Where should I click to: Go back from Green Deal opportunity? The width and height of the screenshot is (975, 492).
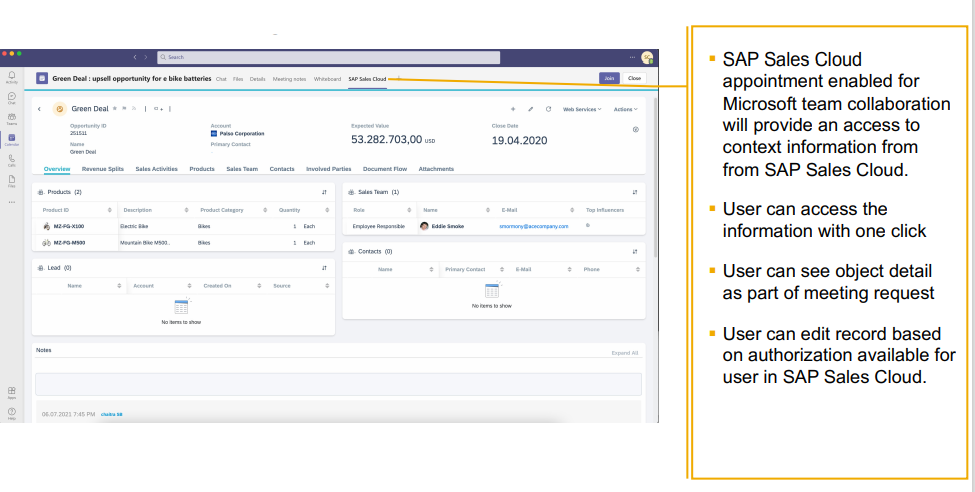point(39,109)
